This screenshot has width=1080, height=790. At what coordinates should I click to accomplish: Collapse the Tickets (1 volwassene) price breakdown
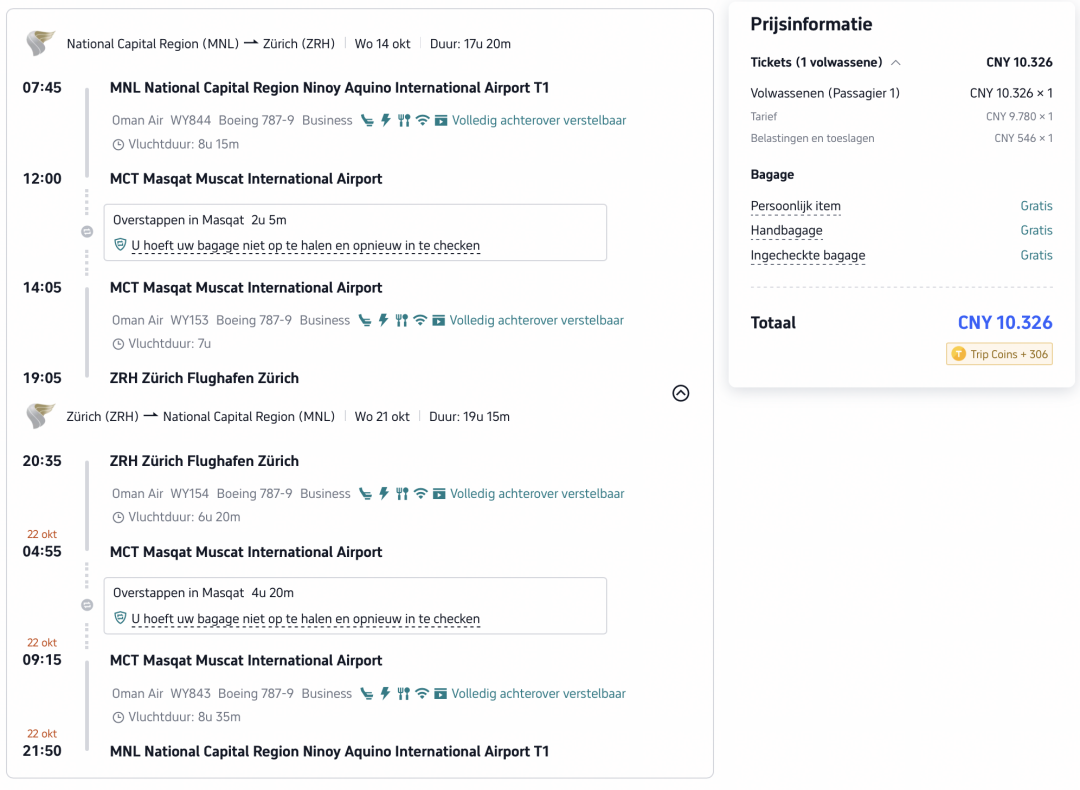click(x=895, y=63)
